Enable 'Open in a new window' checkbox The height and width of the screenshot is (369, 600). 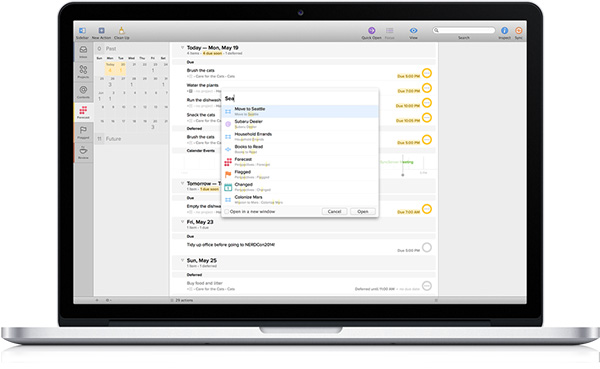(227, 211)
